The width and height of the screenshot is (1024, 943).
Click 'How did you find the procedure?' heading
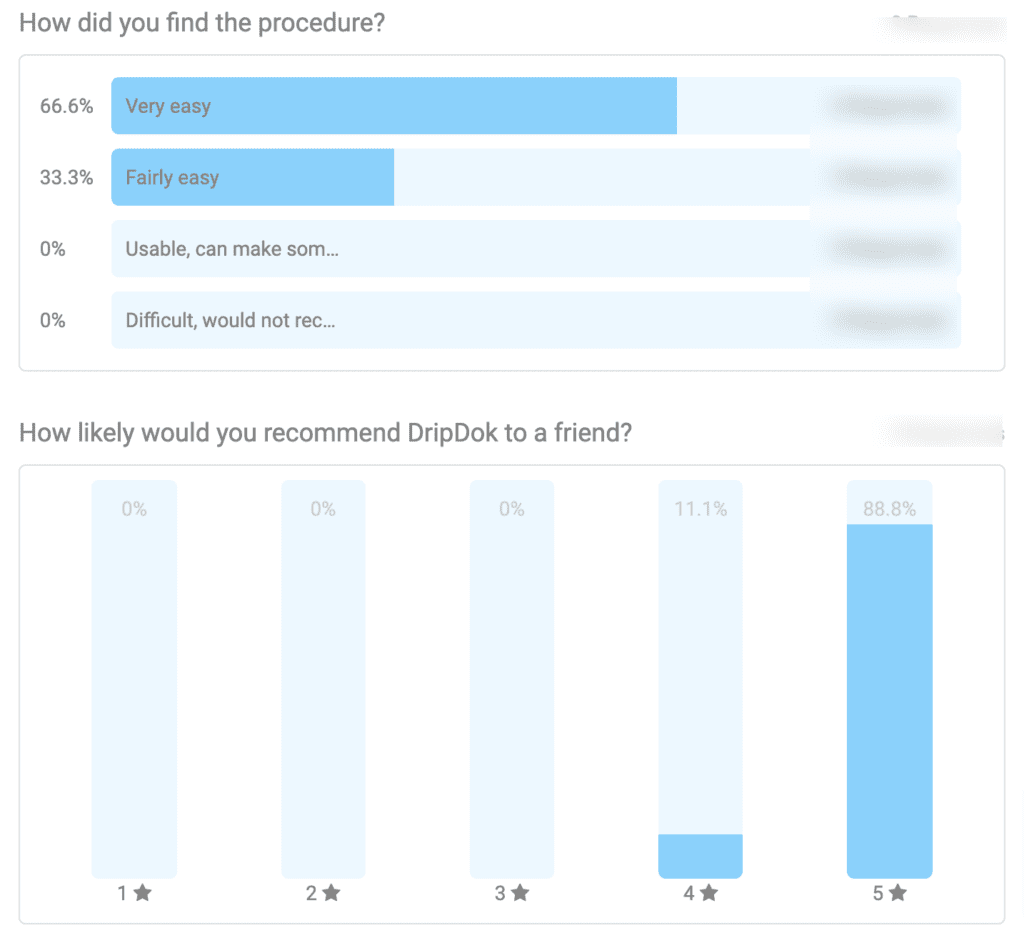tap(202, 23)
